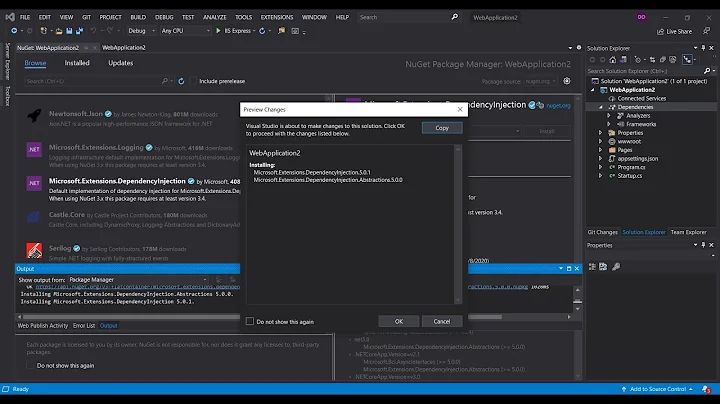
Task: Click the categorized icon in Properties panel
Action: 592,266
